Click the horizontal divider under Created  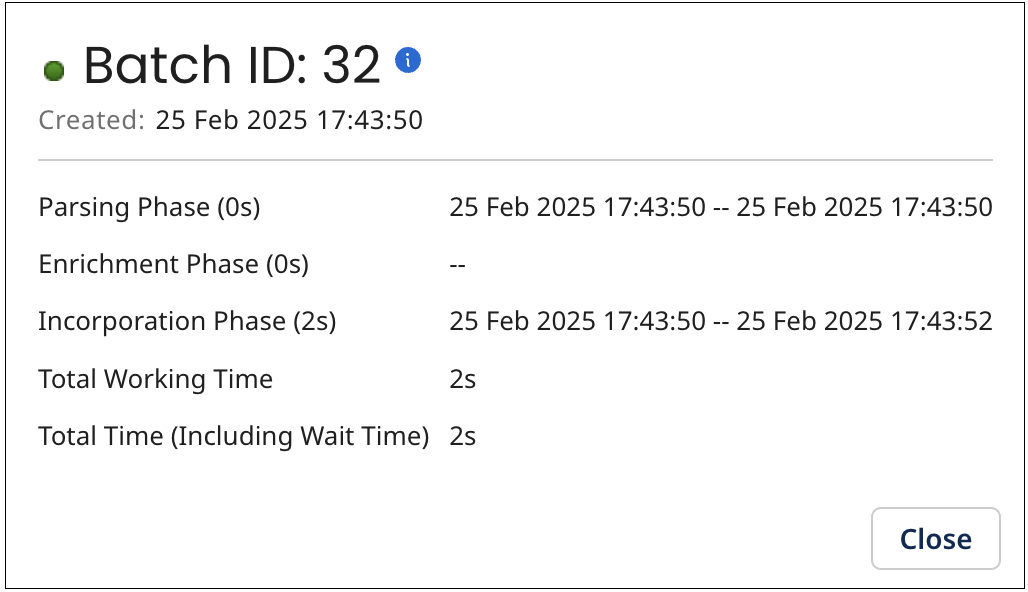coord(514,158)
